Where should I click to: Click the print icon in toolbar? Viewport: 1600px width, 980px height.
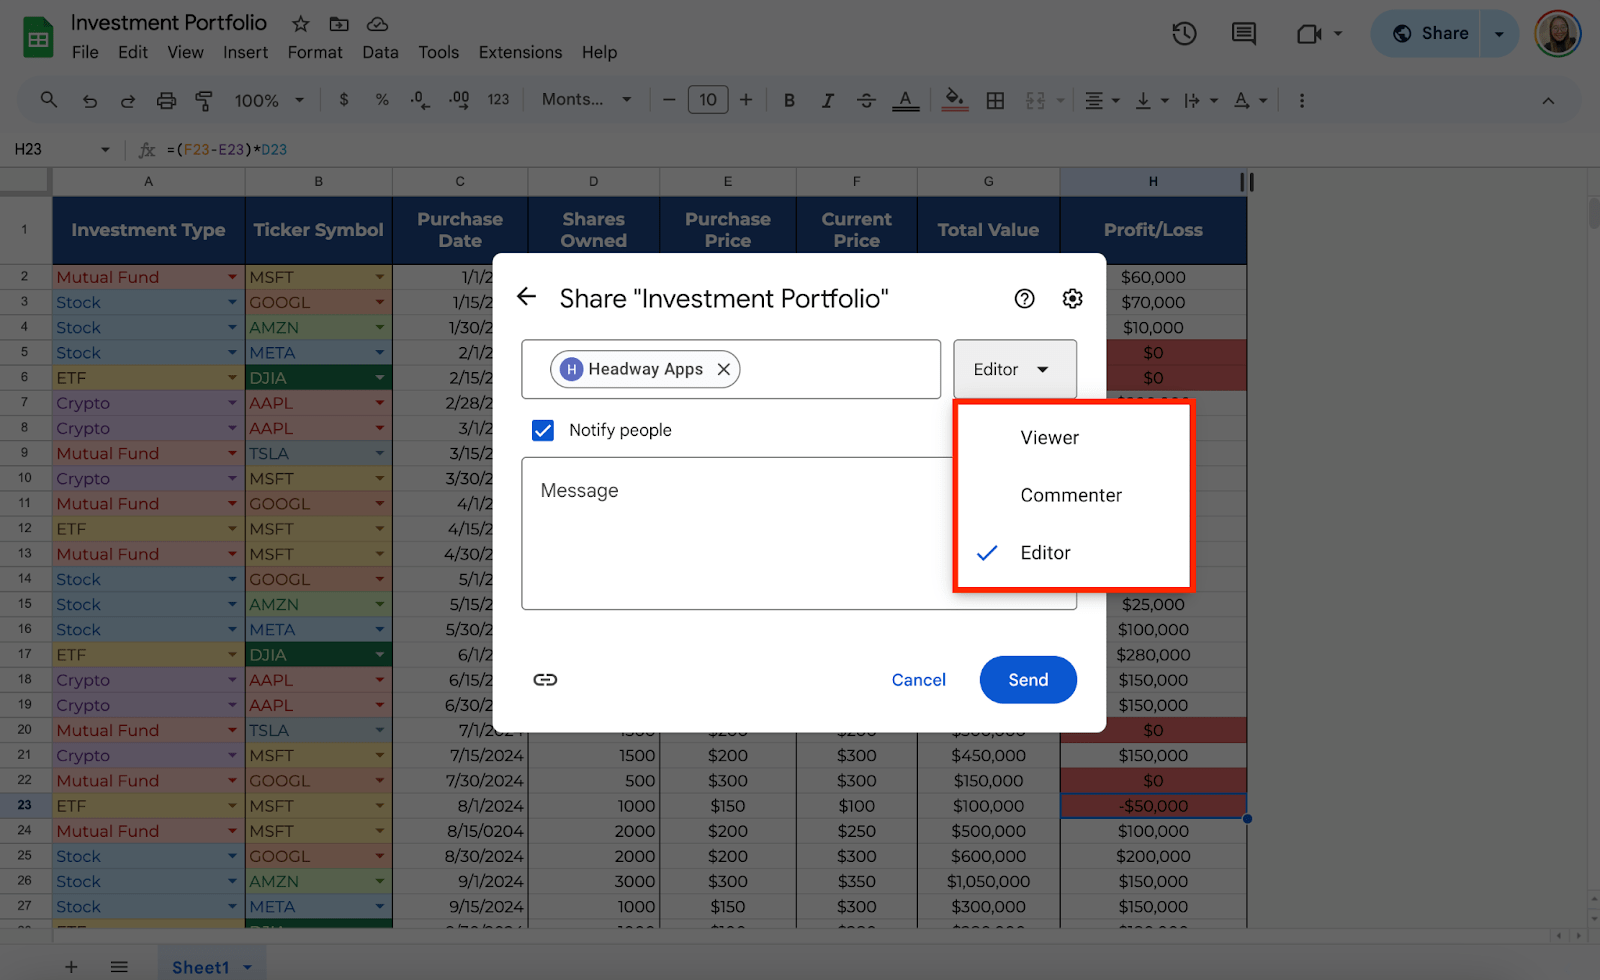coord(166,100)
